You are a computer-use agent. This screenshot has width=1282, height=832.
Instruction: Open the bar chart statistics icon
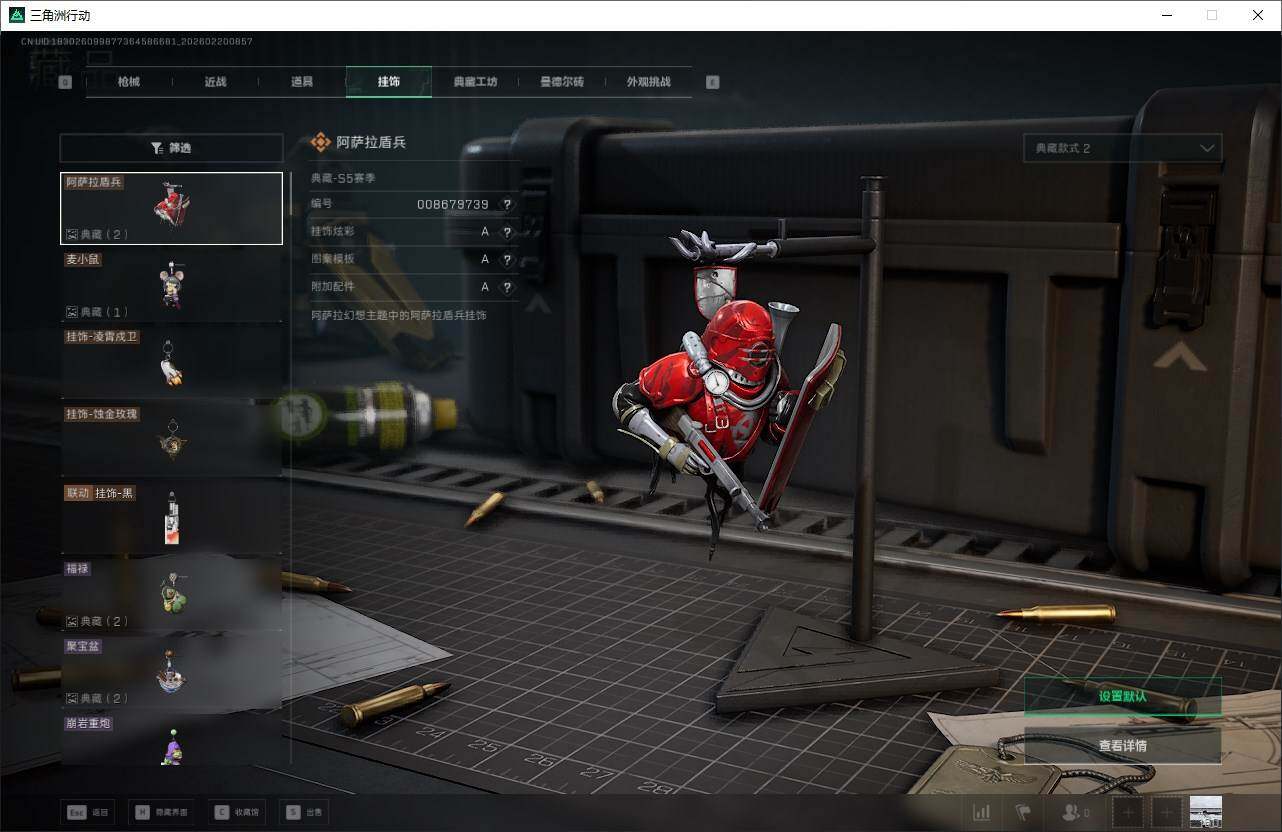tap(982, 813)
